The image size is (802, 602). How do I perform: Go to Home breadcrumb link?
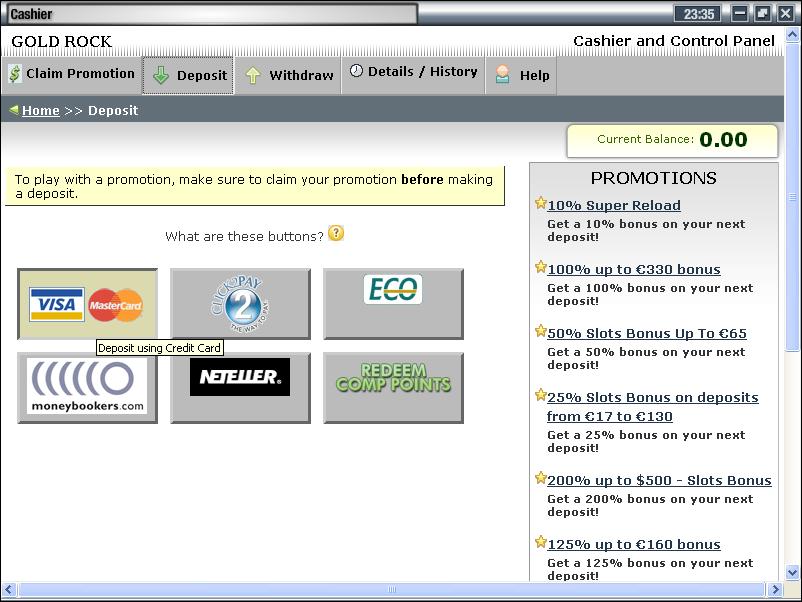[41, 111]
